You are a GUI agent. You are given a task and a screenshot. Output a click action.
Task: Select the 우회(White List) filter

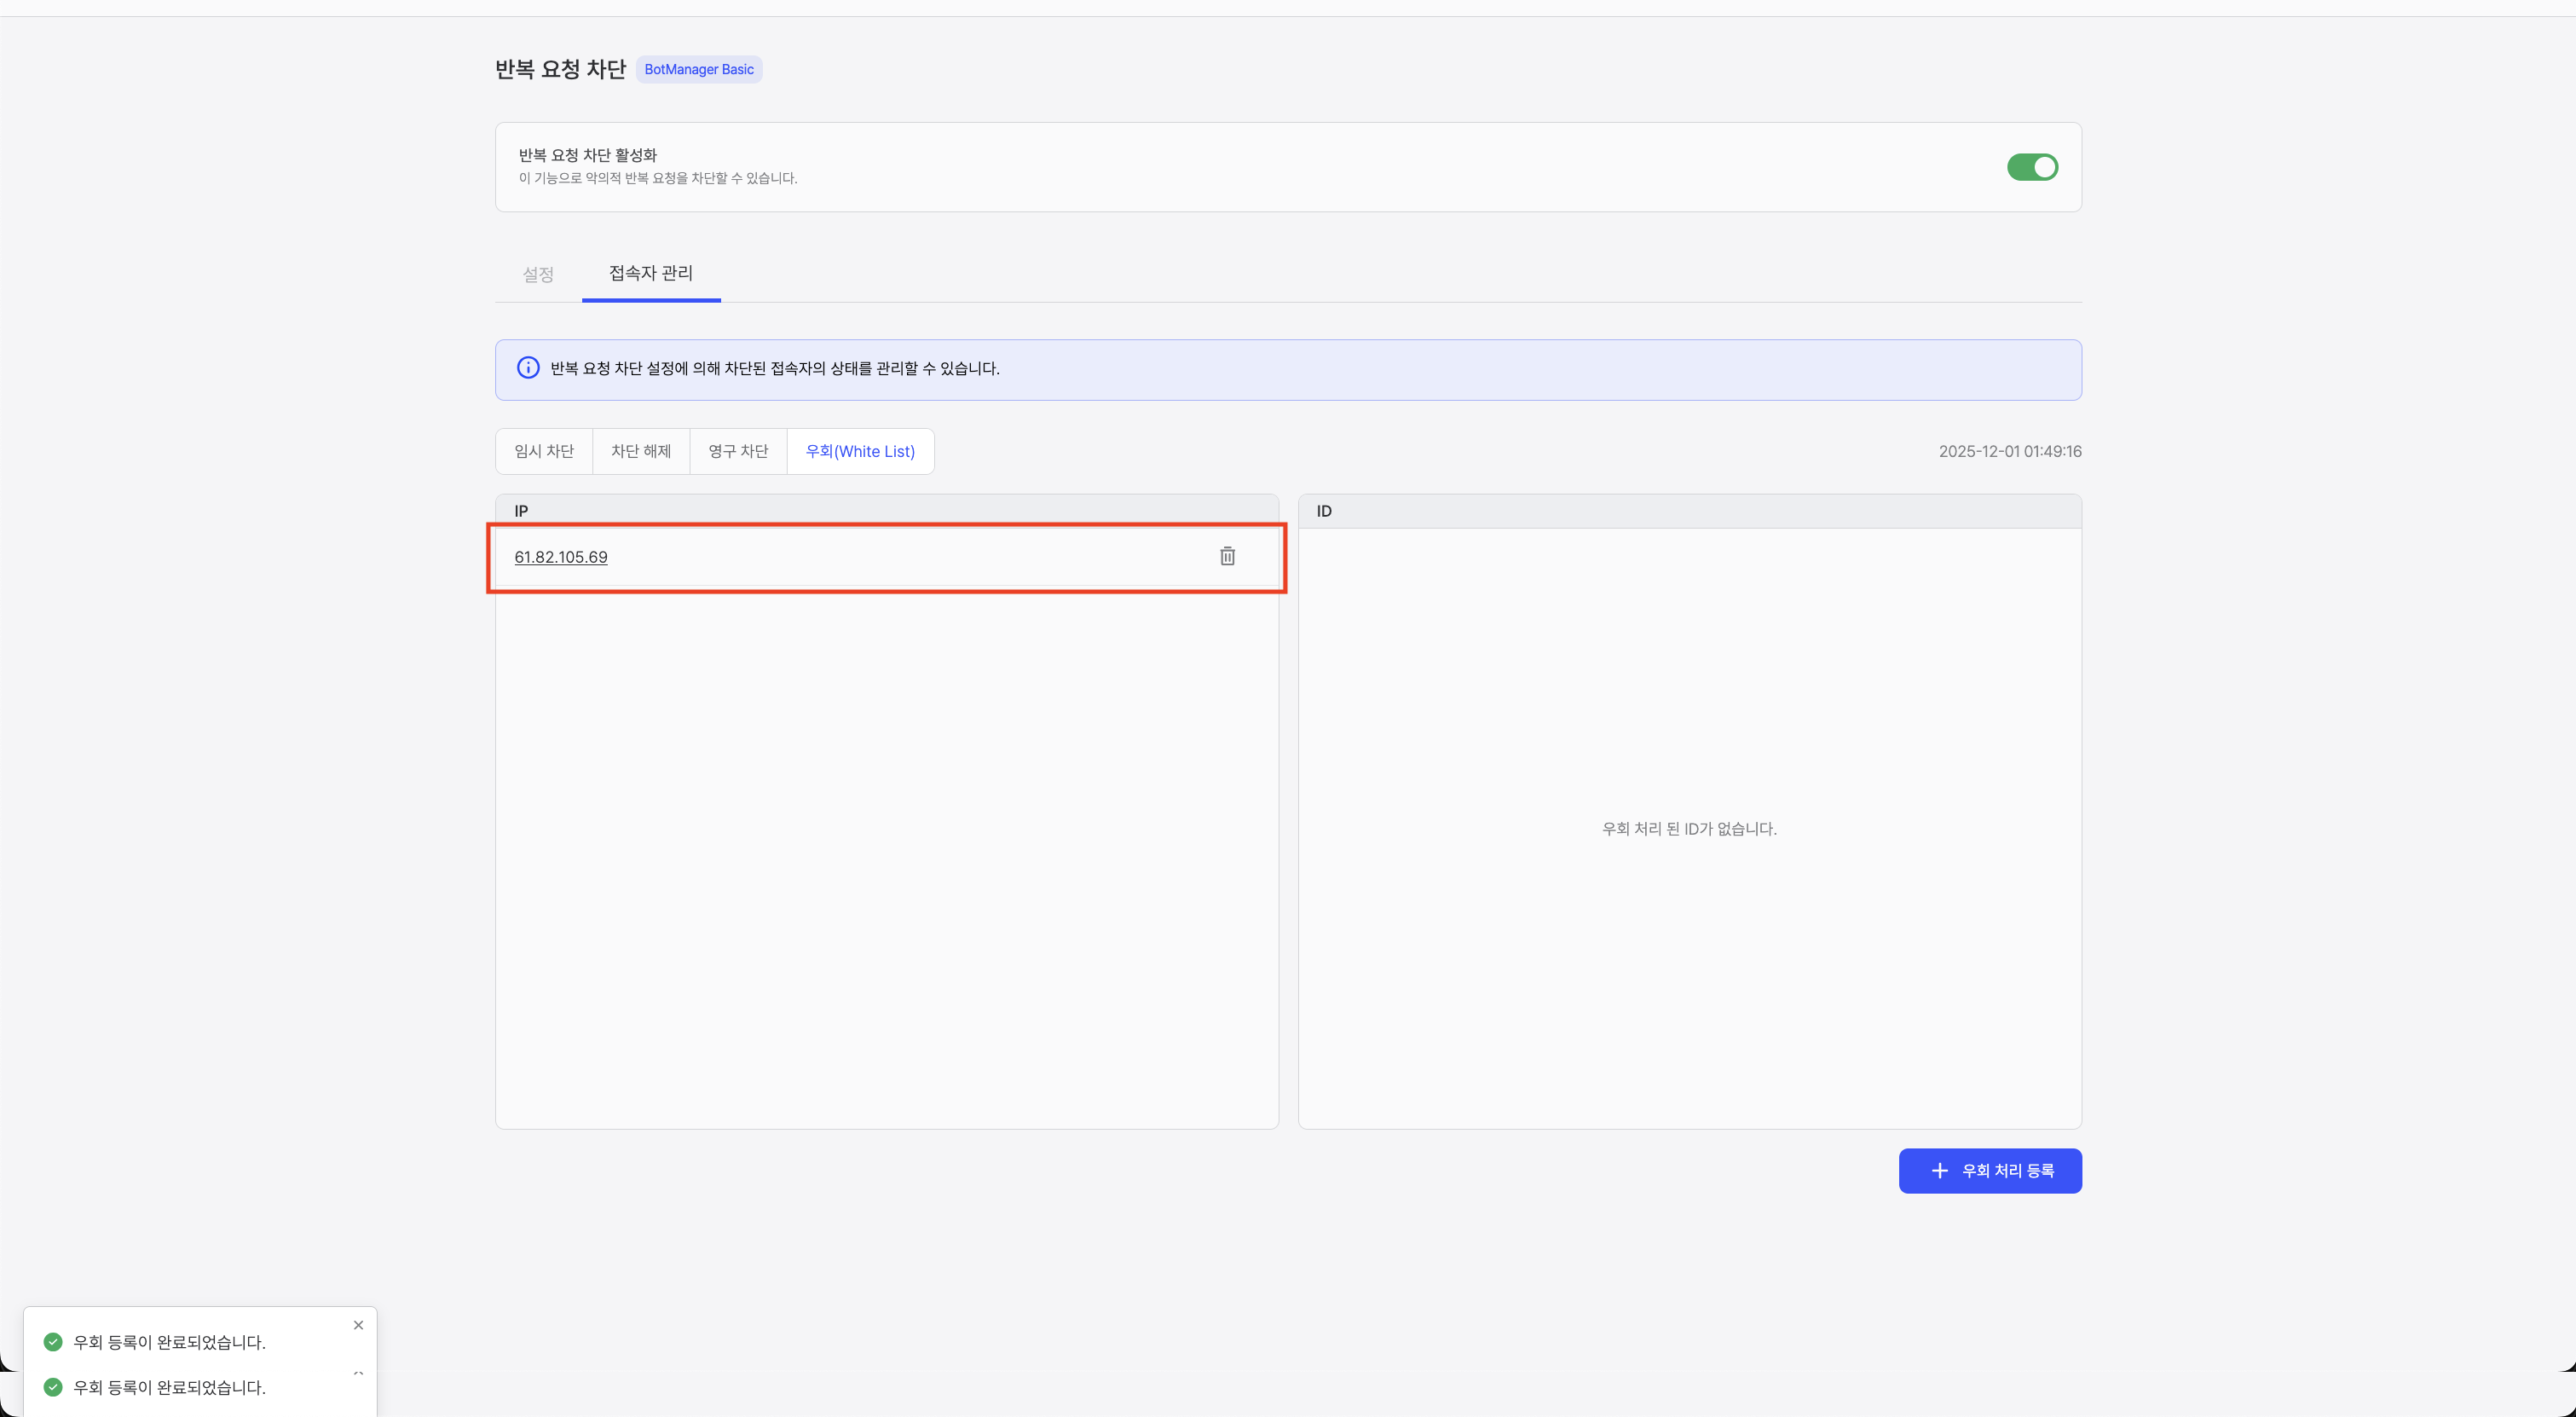click(x=860, y=451)
